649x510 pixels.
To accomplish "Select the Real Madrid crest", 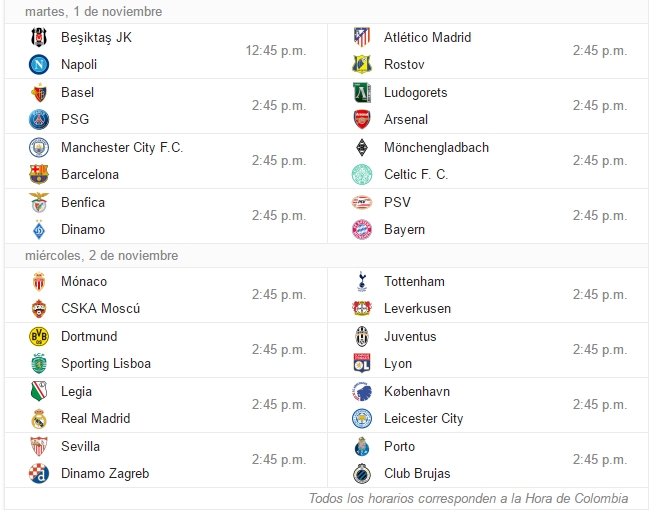I will (x=39, y=419).
